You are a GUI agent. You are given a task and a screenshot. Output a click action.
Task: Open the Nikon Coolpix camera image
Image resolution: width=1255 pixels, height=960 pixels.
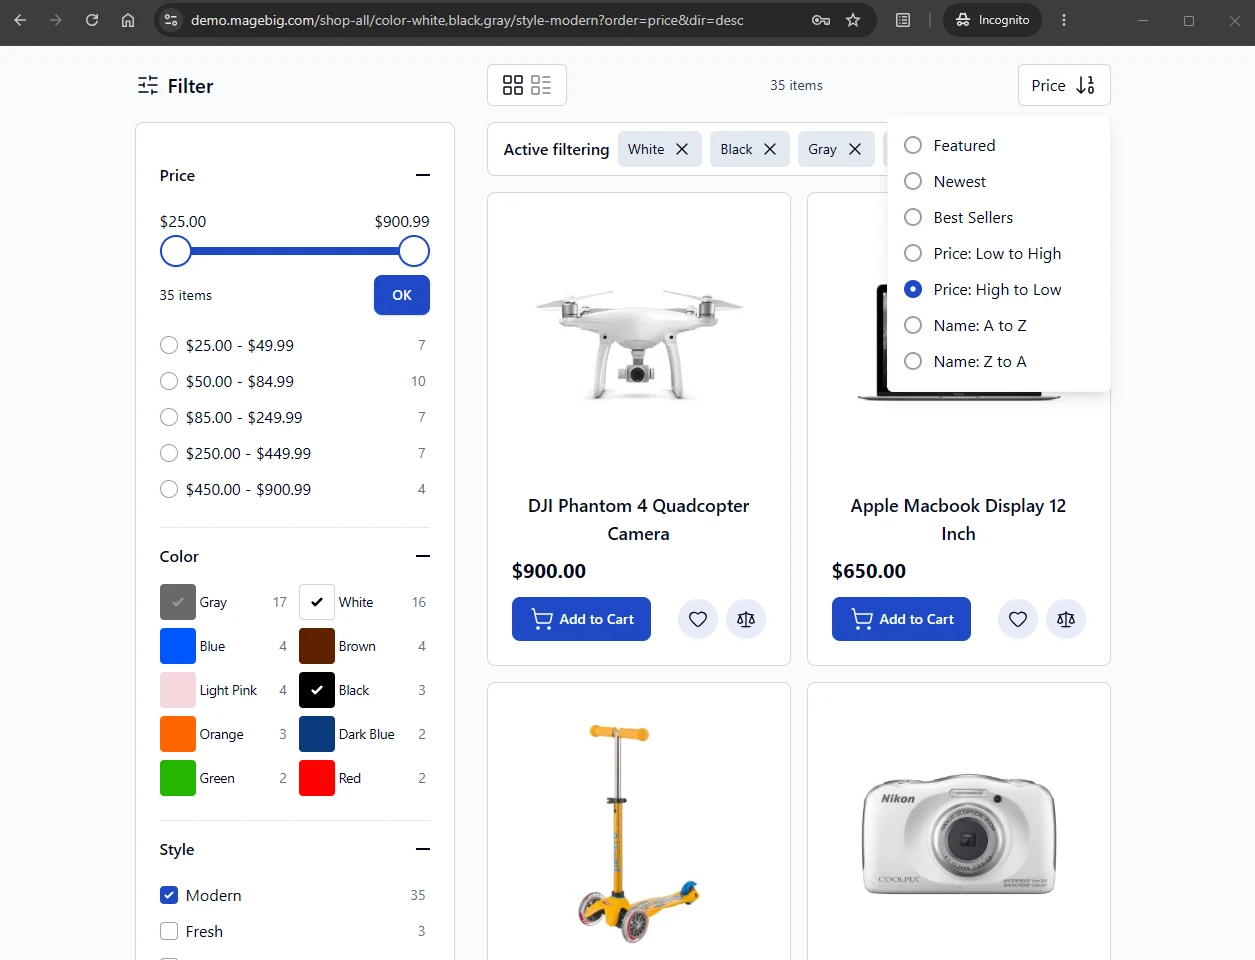point(959,835)
